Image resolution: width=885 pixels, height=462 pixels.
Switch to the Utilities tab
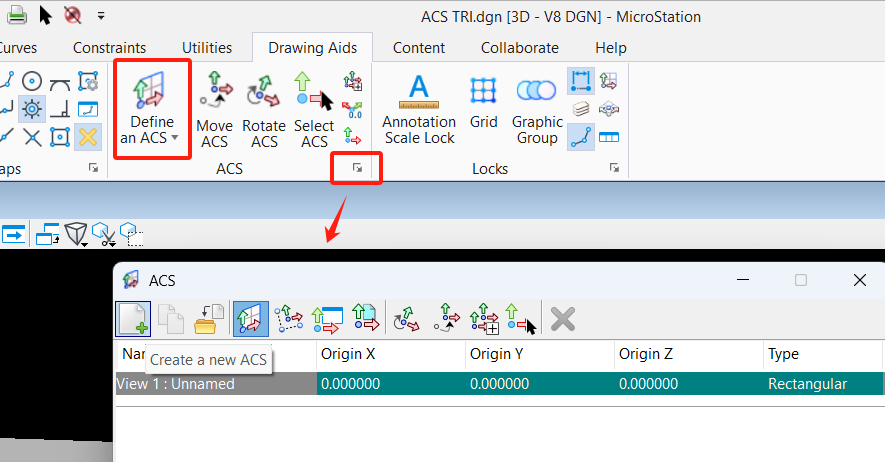click(x=207, y=48)
